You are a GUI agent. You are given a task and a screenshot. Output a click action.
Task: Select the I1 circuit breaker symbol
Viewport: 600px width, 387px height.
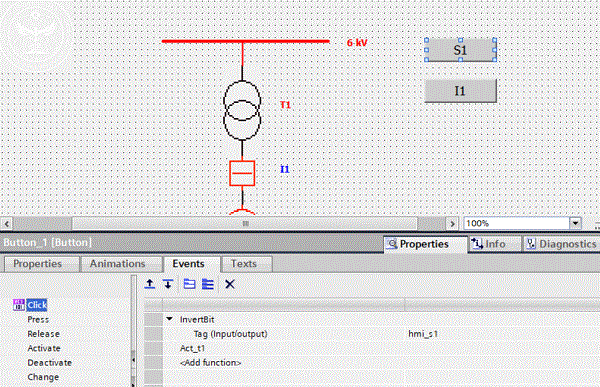(x=242, y=173)
